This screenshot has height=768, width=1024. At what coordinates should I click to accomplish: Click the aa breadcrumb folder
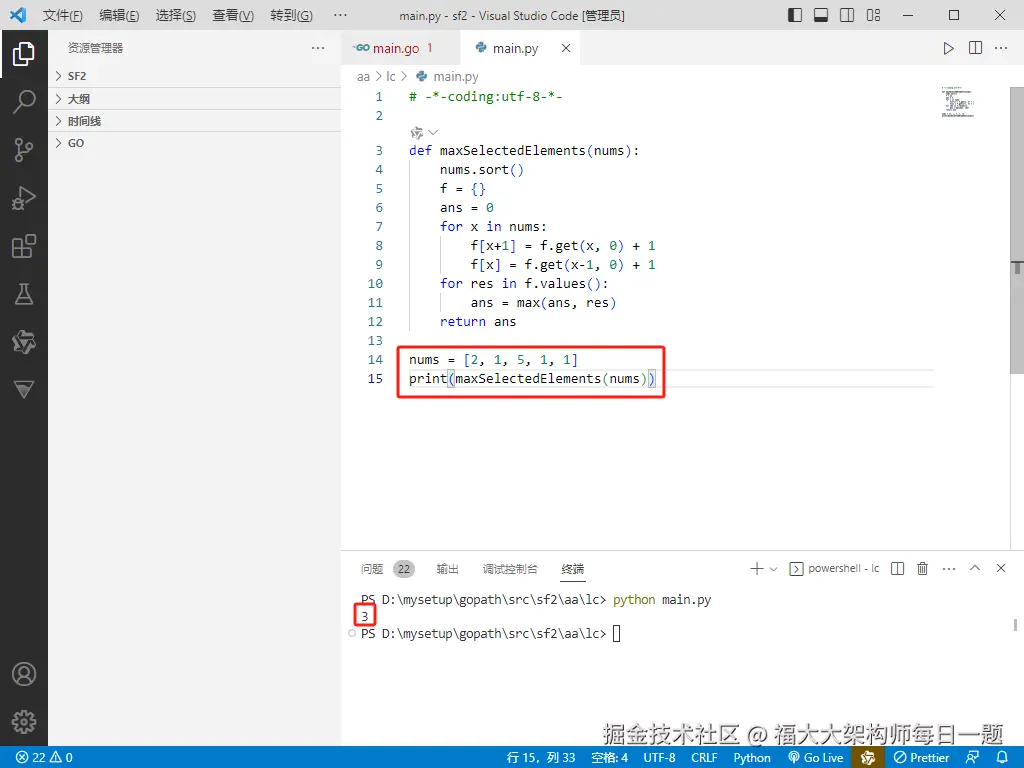tap(363, 76)
